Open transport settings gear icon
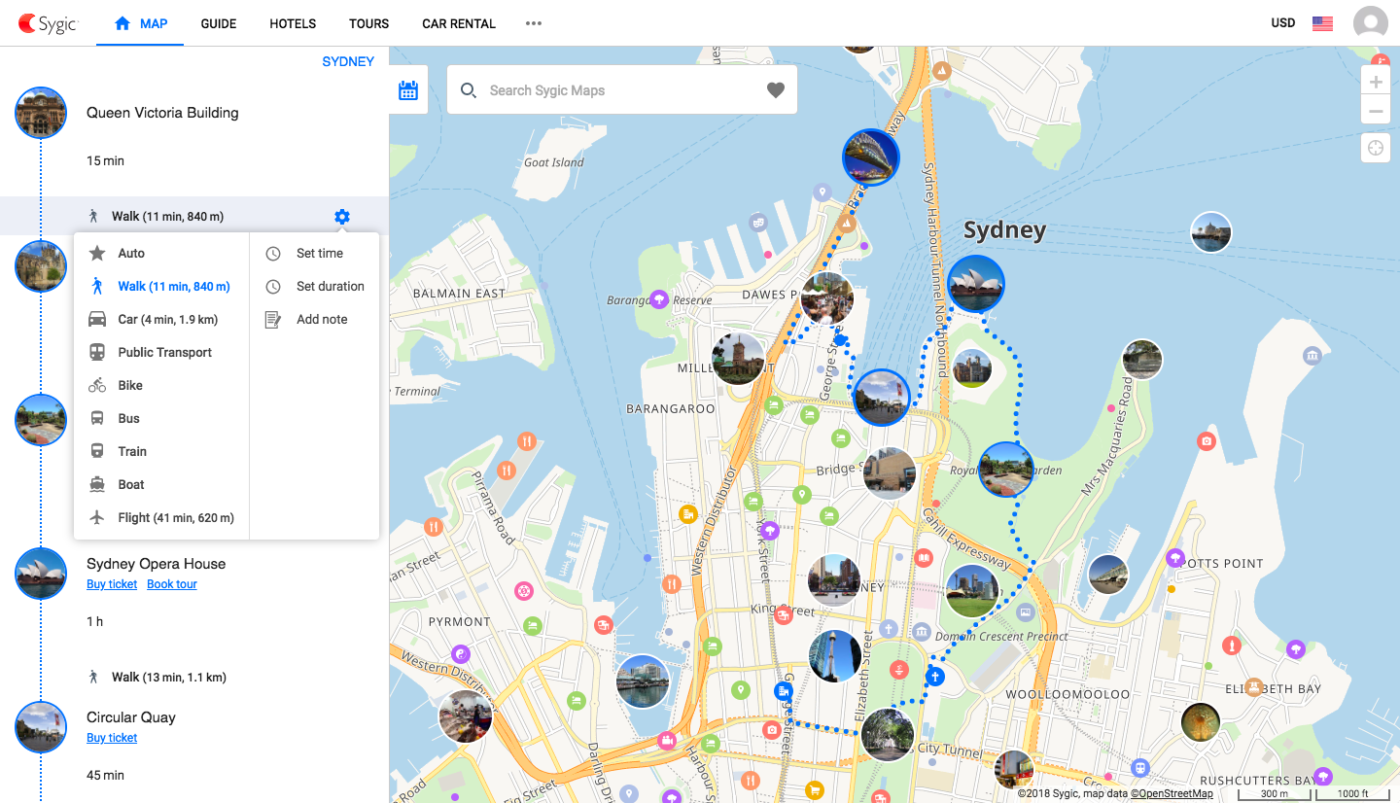This screenshot has height=803, width=1400. pos(342,216)
